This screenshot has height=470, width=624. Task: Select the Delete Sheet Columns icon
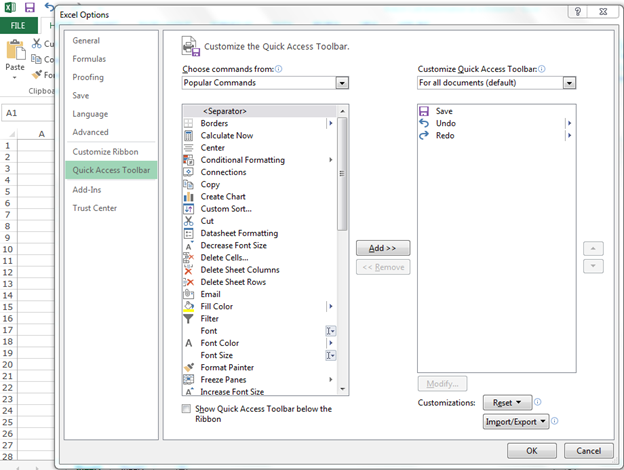coord(188,270)
